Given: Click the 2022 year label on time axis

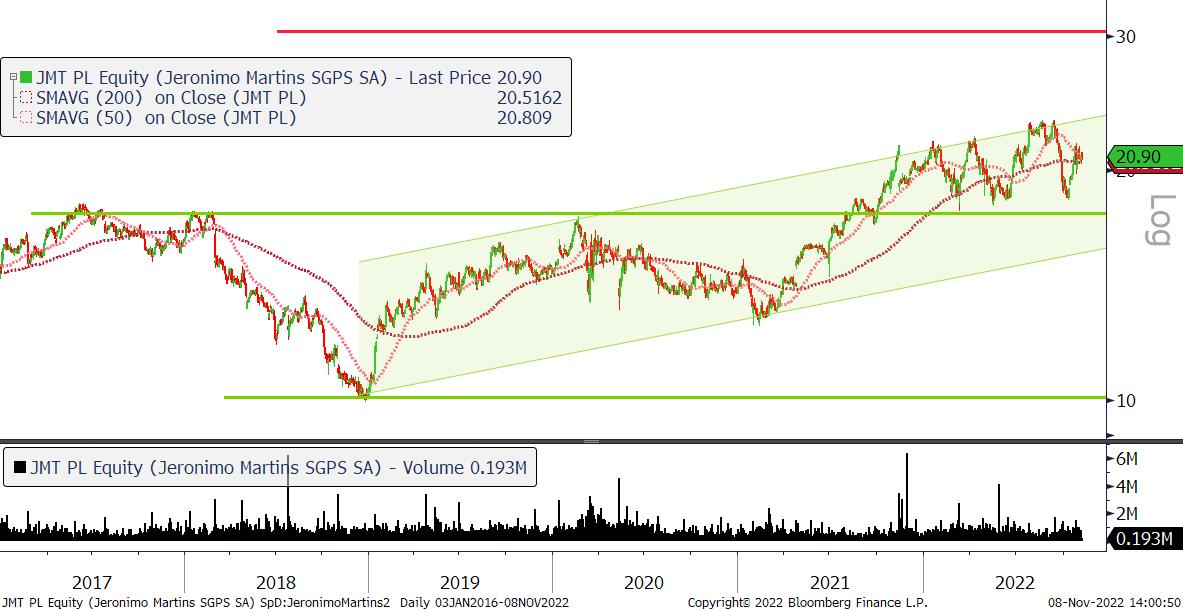Looking at the screenshot, I should (x=1015, y=583).
